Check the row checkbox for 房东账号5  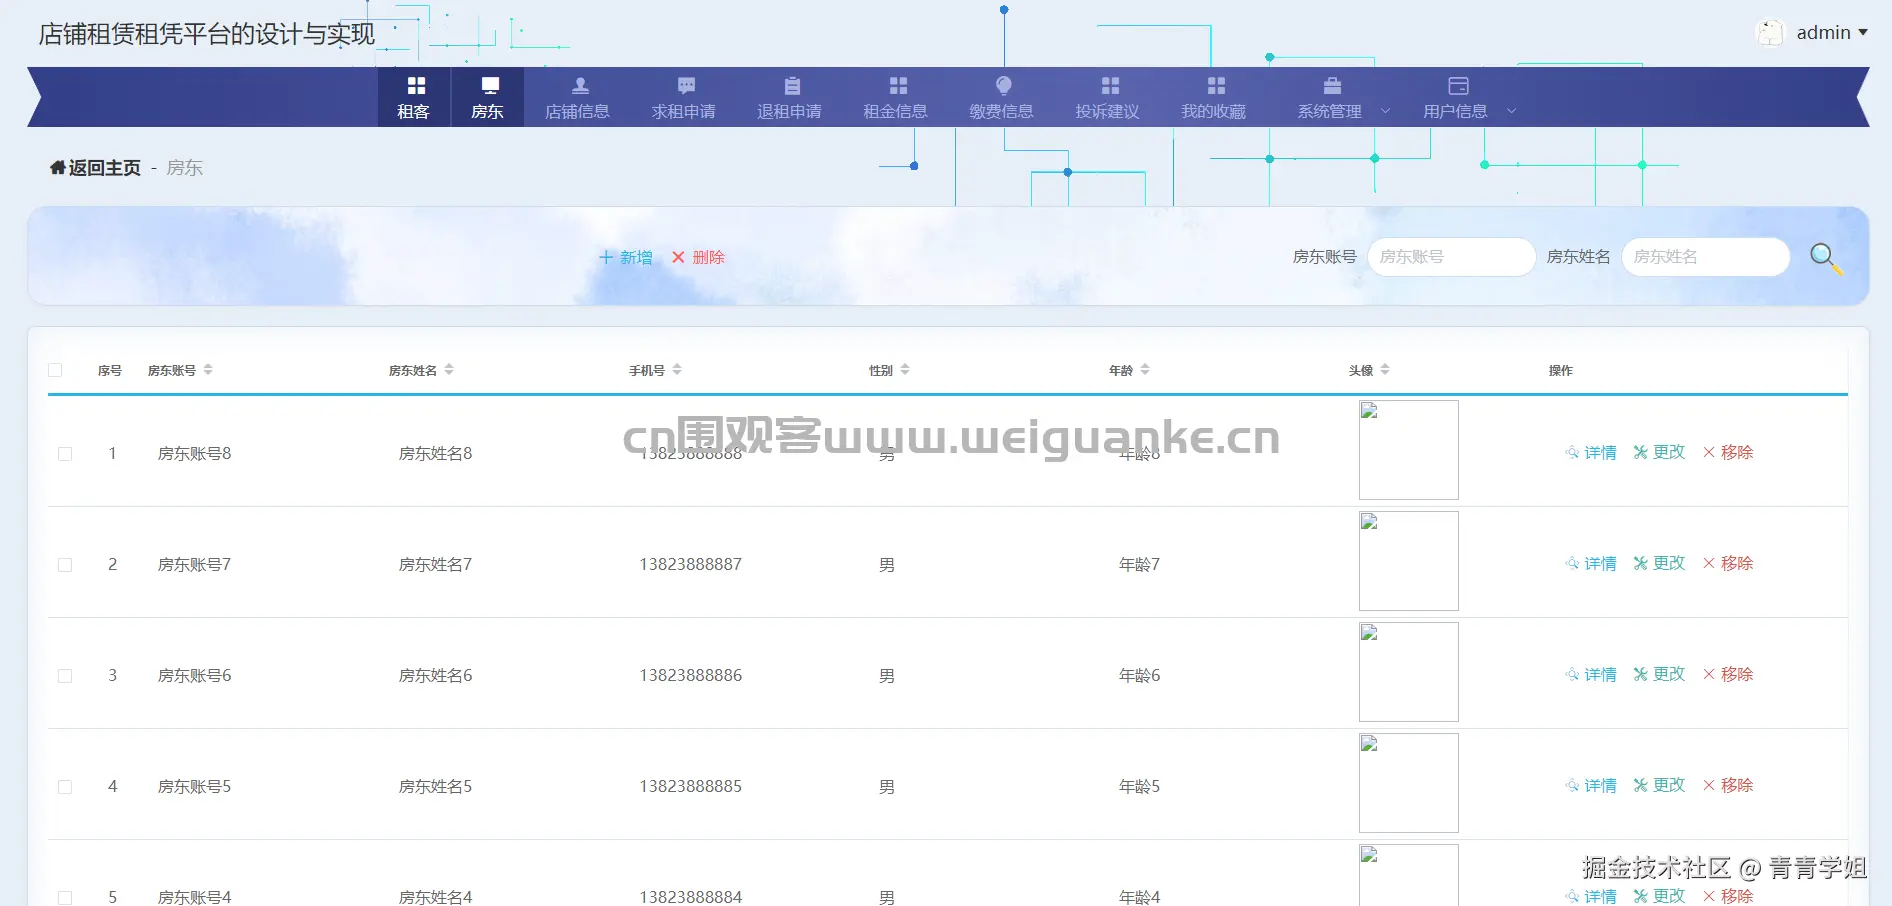tap(65, 787)
